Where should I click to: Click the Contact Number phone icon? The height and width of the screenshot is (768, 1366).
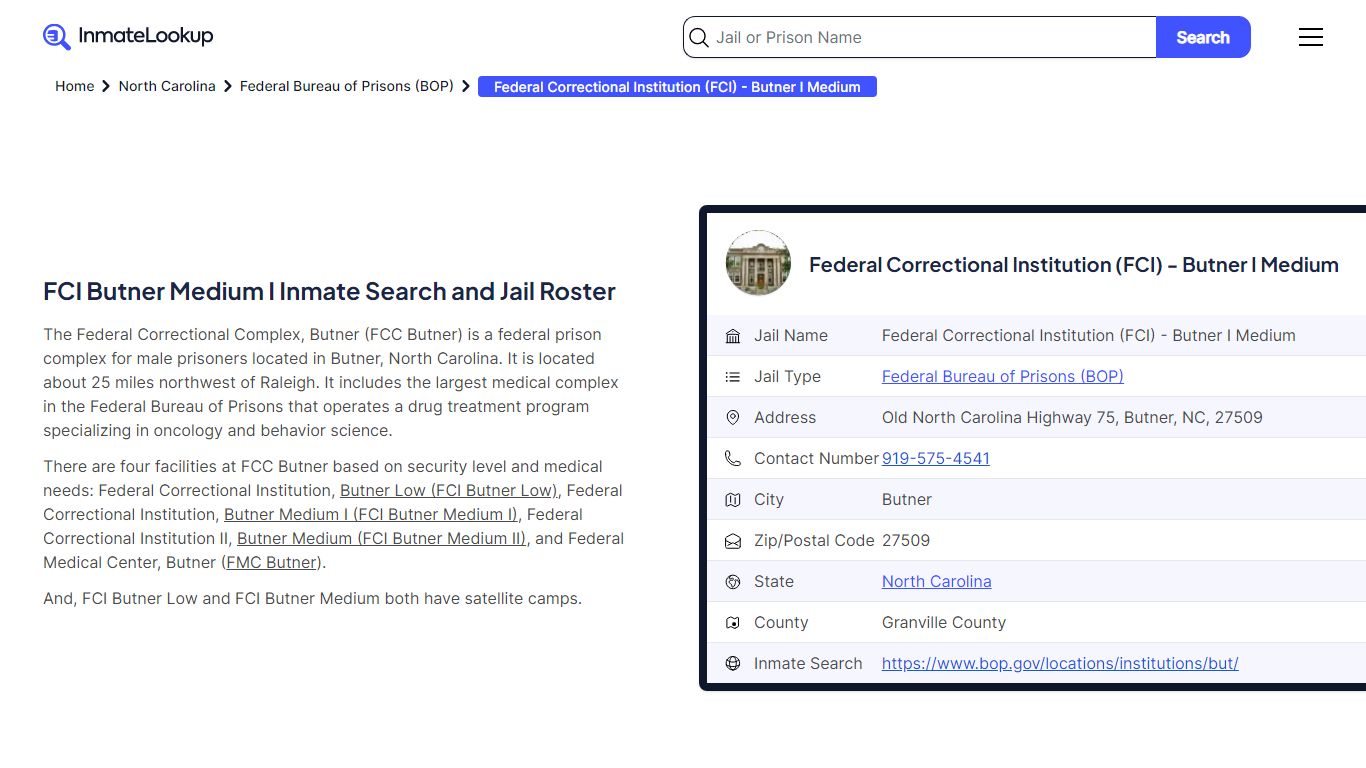coord(733,459)
